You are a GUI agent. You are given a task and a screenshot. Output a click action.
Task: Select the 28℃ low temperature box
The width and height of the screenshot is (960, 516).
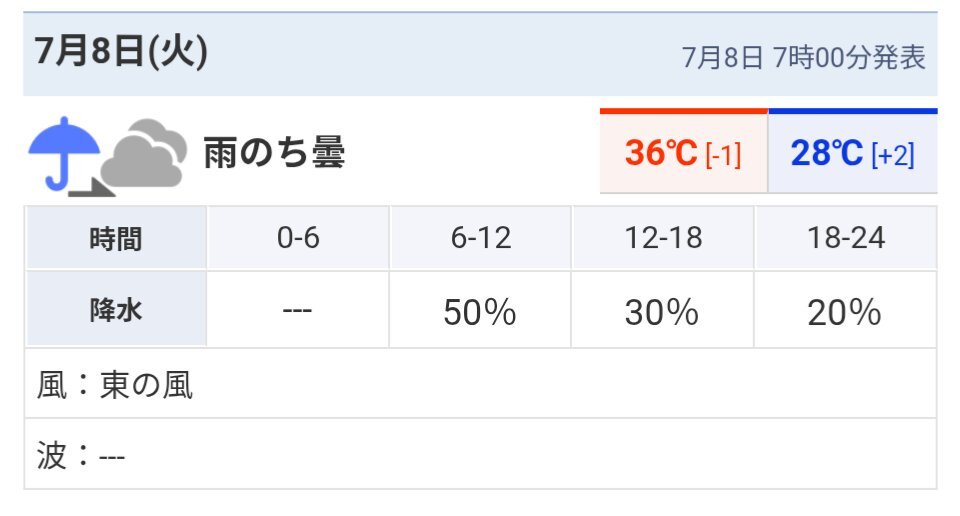(x=853, y=151)
